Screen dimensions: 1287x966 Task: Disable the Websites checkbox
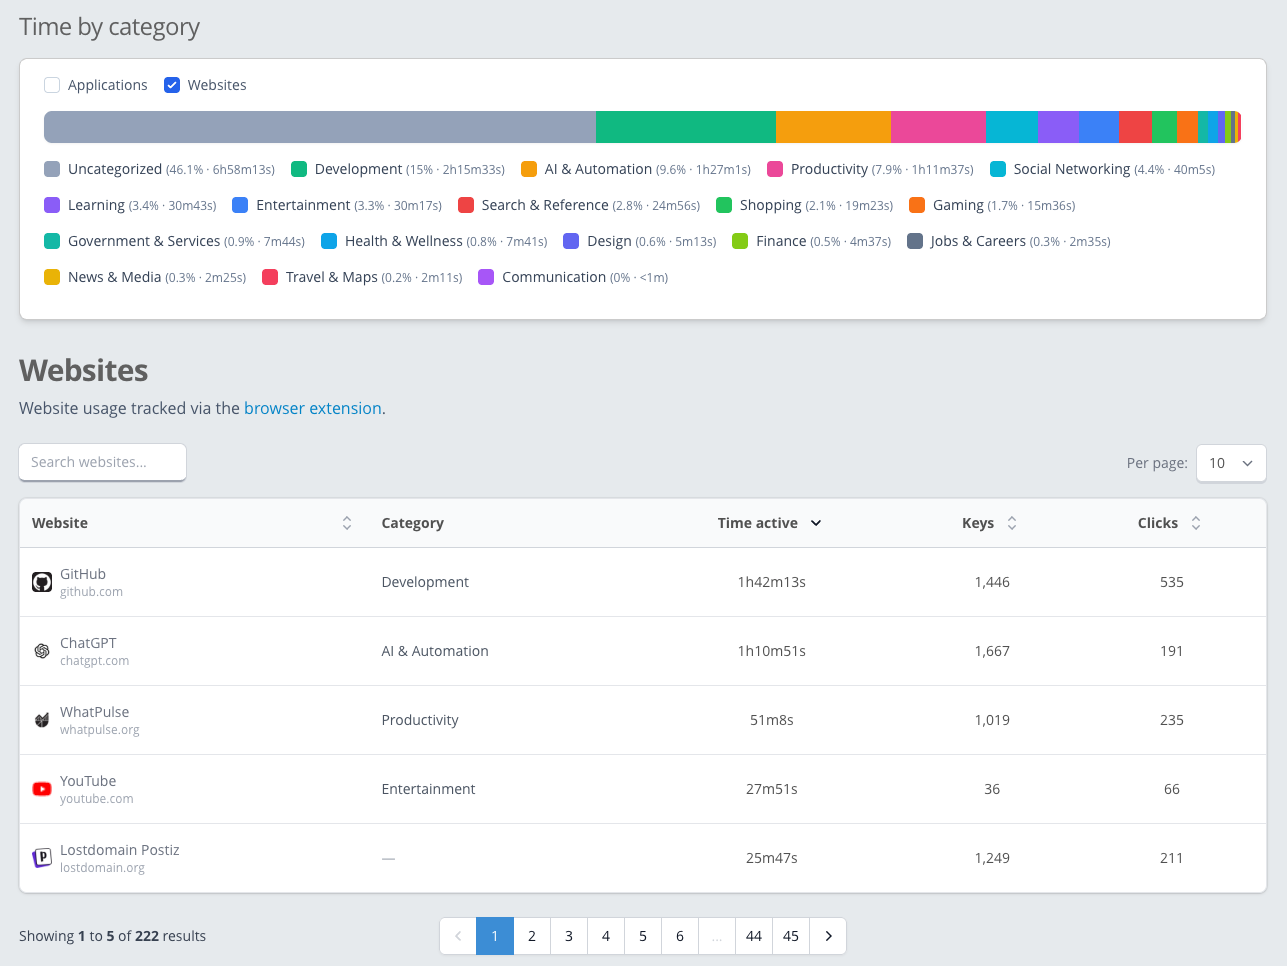(x=171, y=85)
